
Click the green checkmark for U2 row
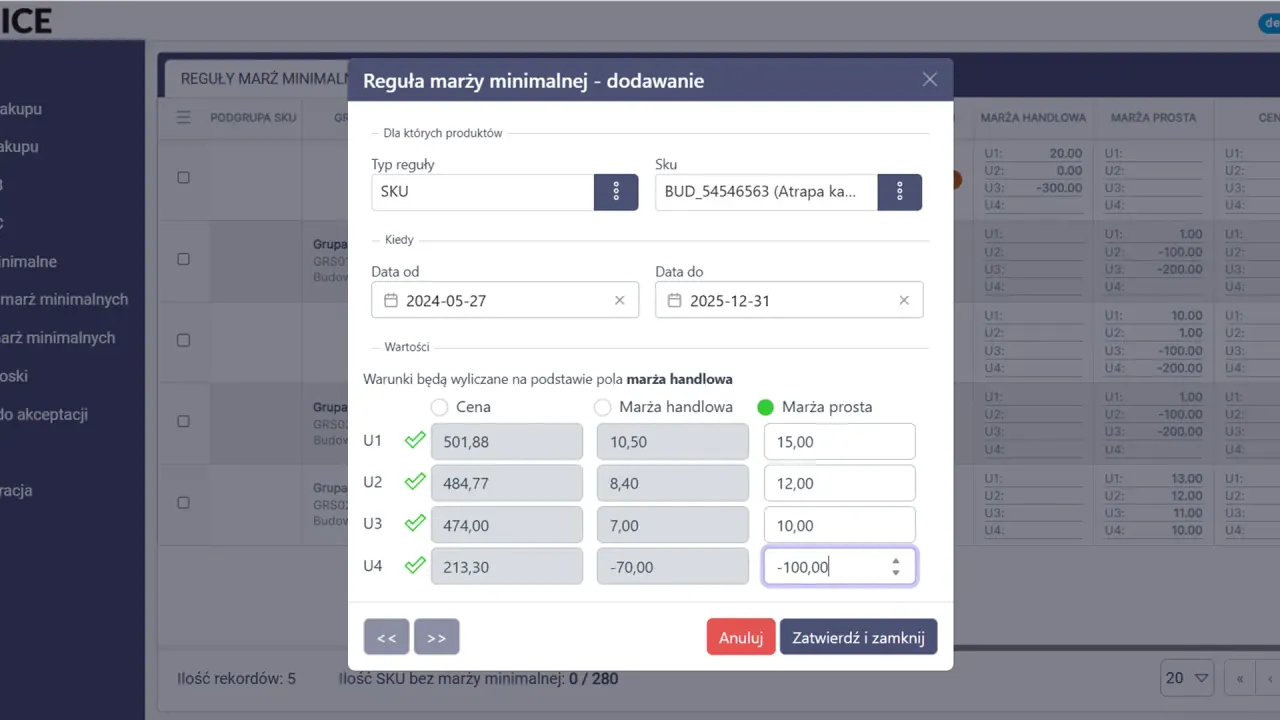(414, 482)
